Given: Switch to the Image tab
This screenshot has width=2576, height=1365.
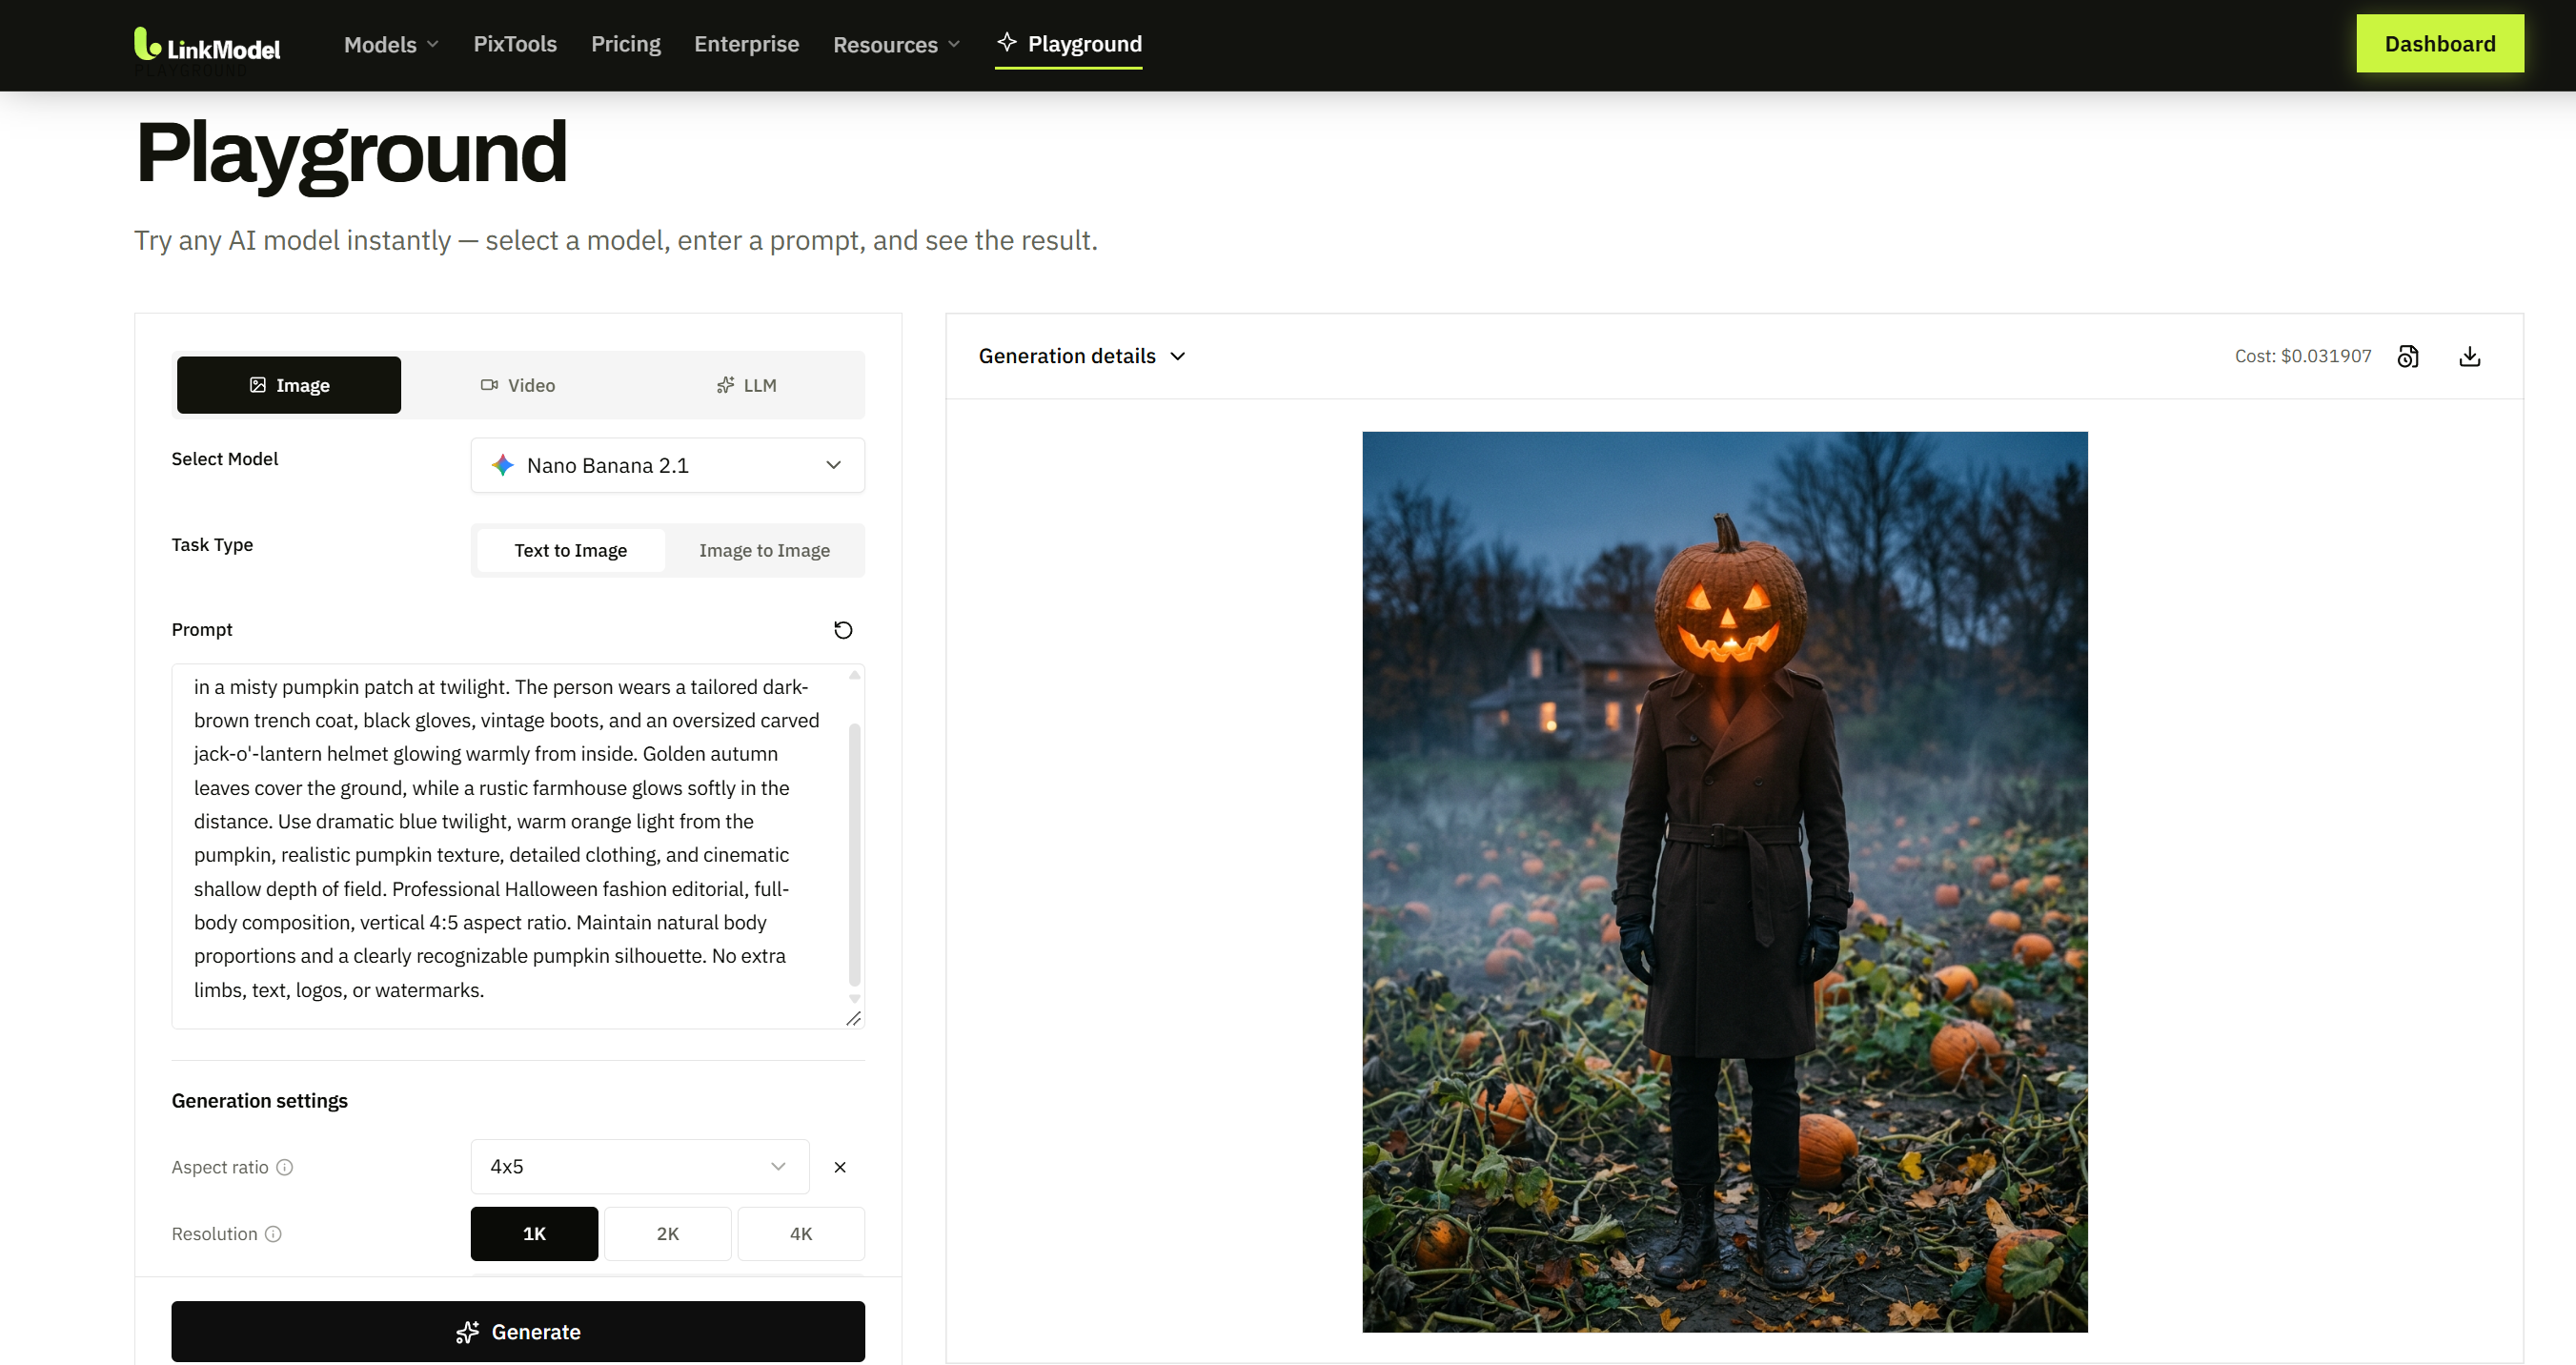Looking at the screenshot, I should [289, 385].
